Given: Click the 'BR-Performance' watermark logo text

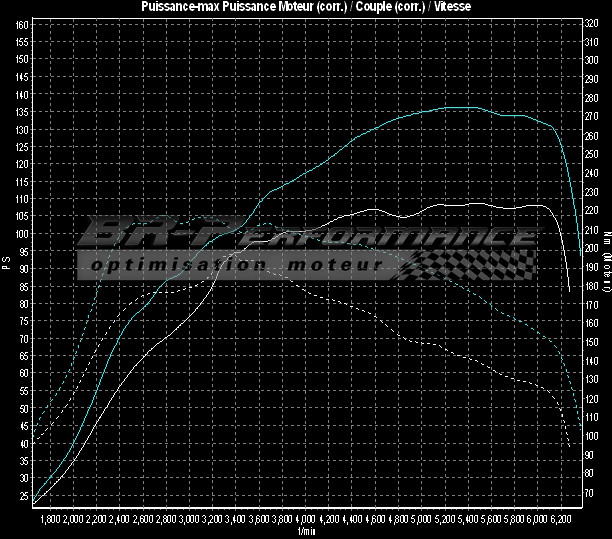Looking at the screenshot, I should click(300, 236).
